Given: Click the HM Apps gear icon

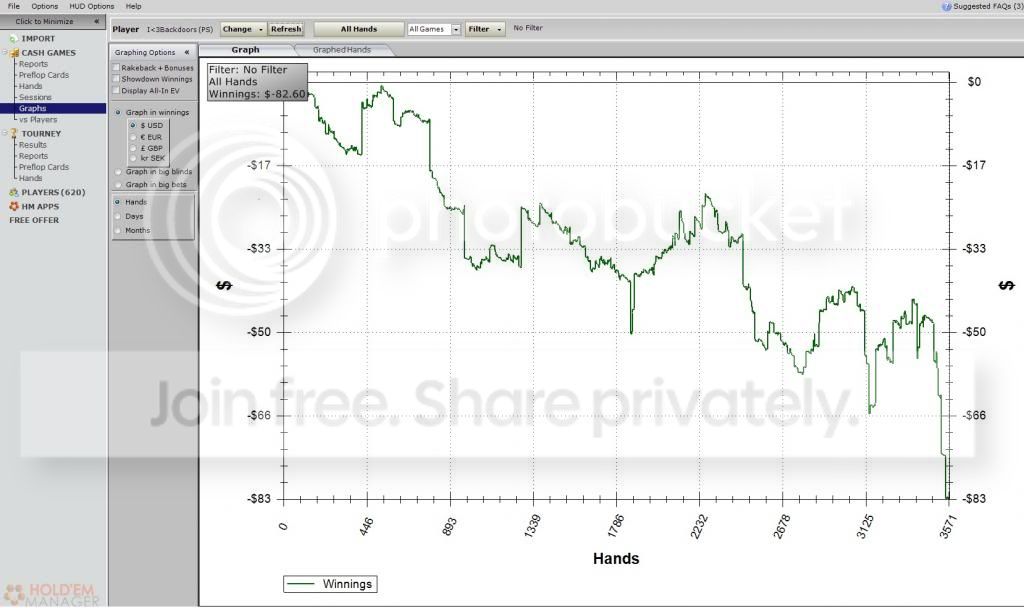Looking at the screenshot, I should coord(14,206).
